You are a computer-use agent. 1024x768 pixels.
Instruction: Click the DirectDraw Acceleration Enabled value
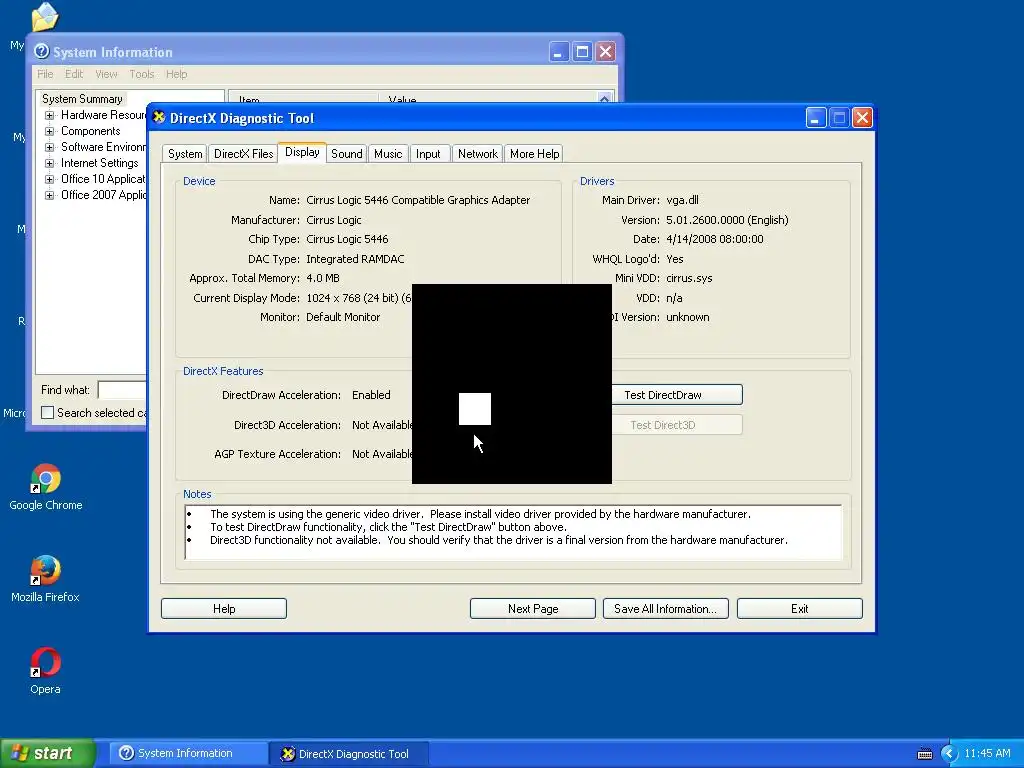[x=371, y=394]
